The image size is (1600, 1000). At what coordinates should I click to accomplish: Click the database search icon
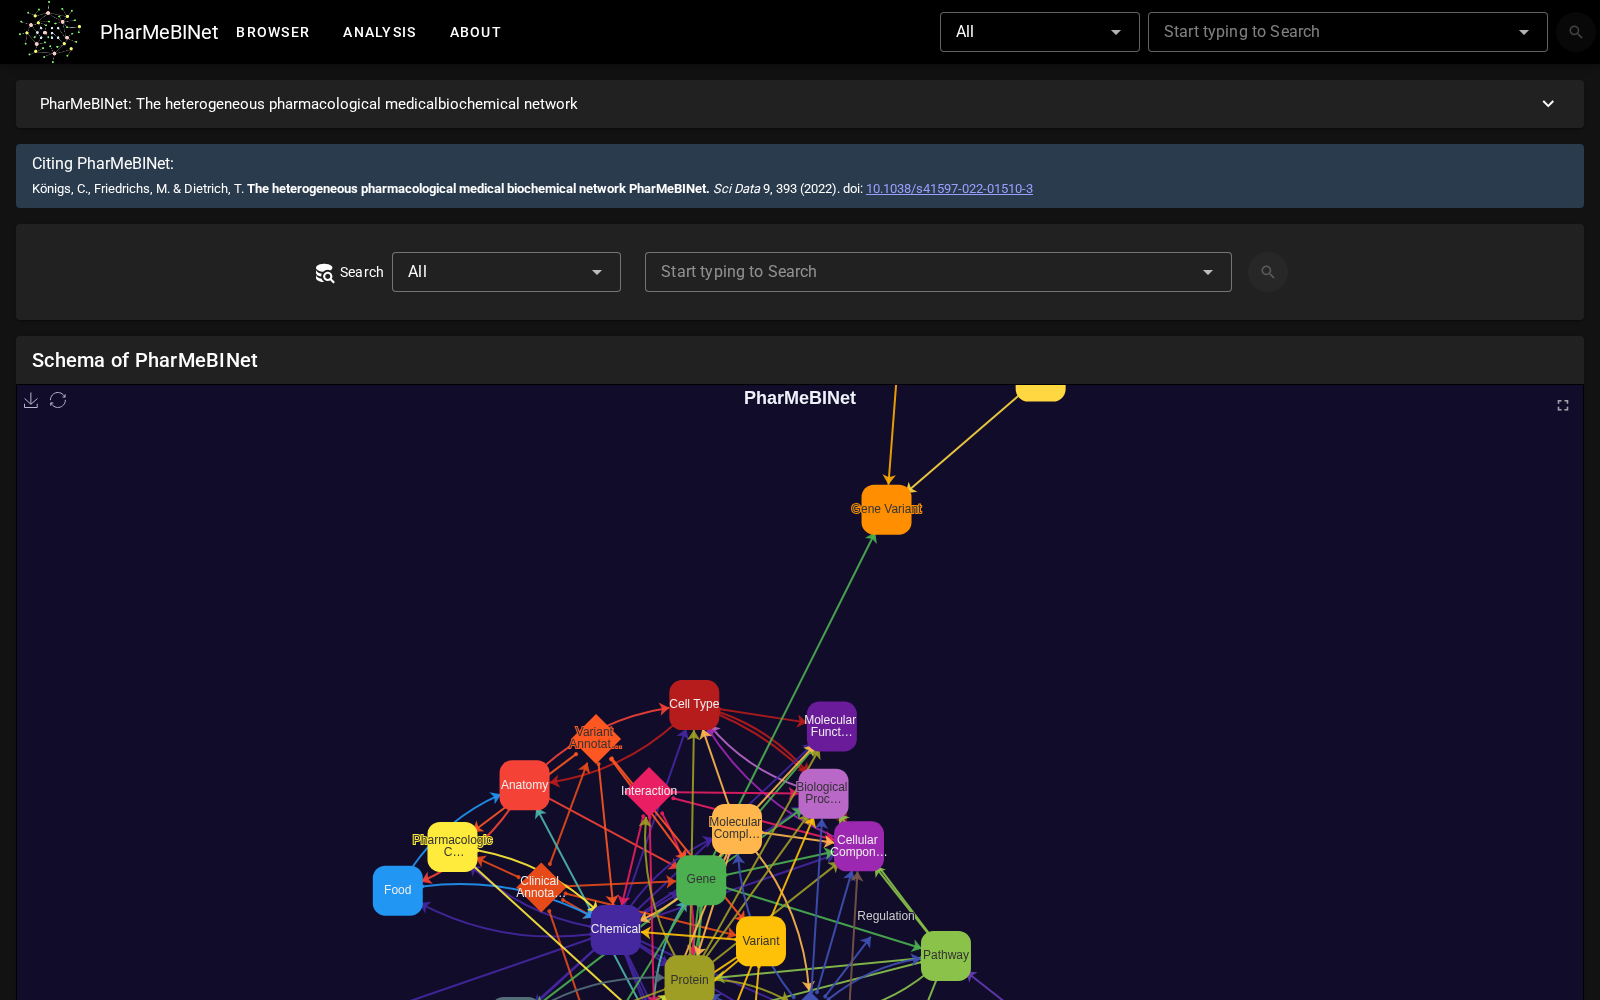click(325, 273)
